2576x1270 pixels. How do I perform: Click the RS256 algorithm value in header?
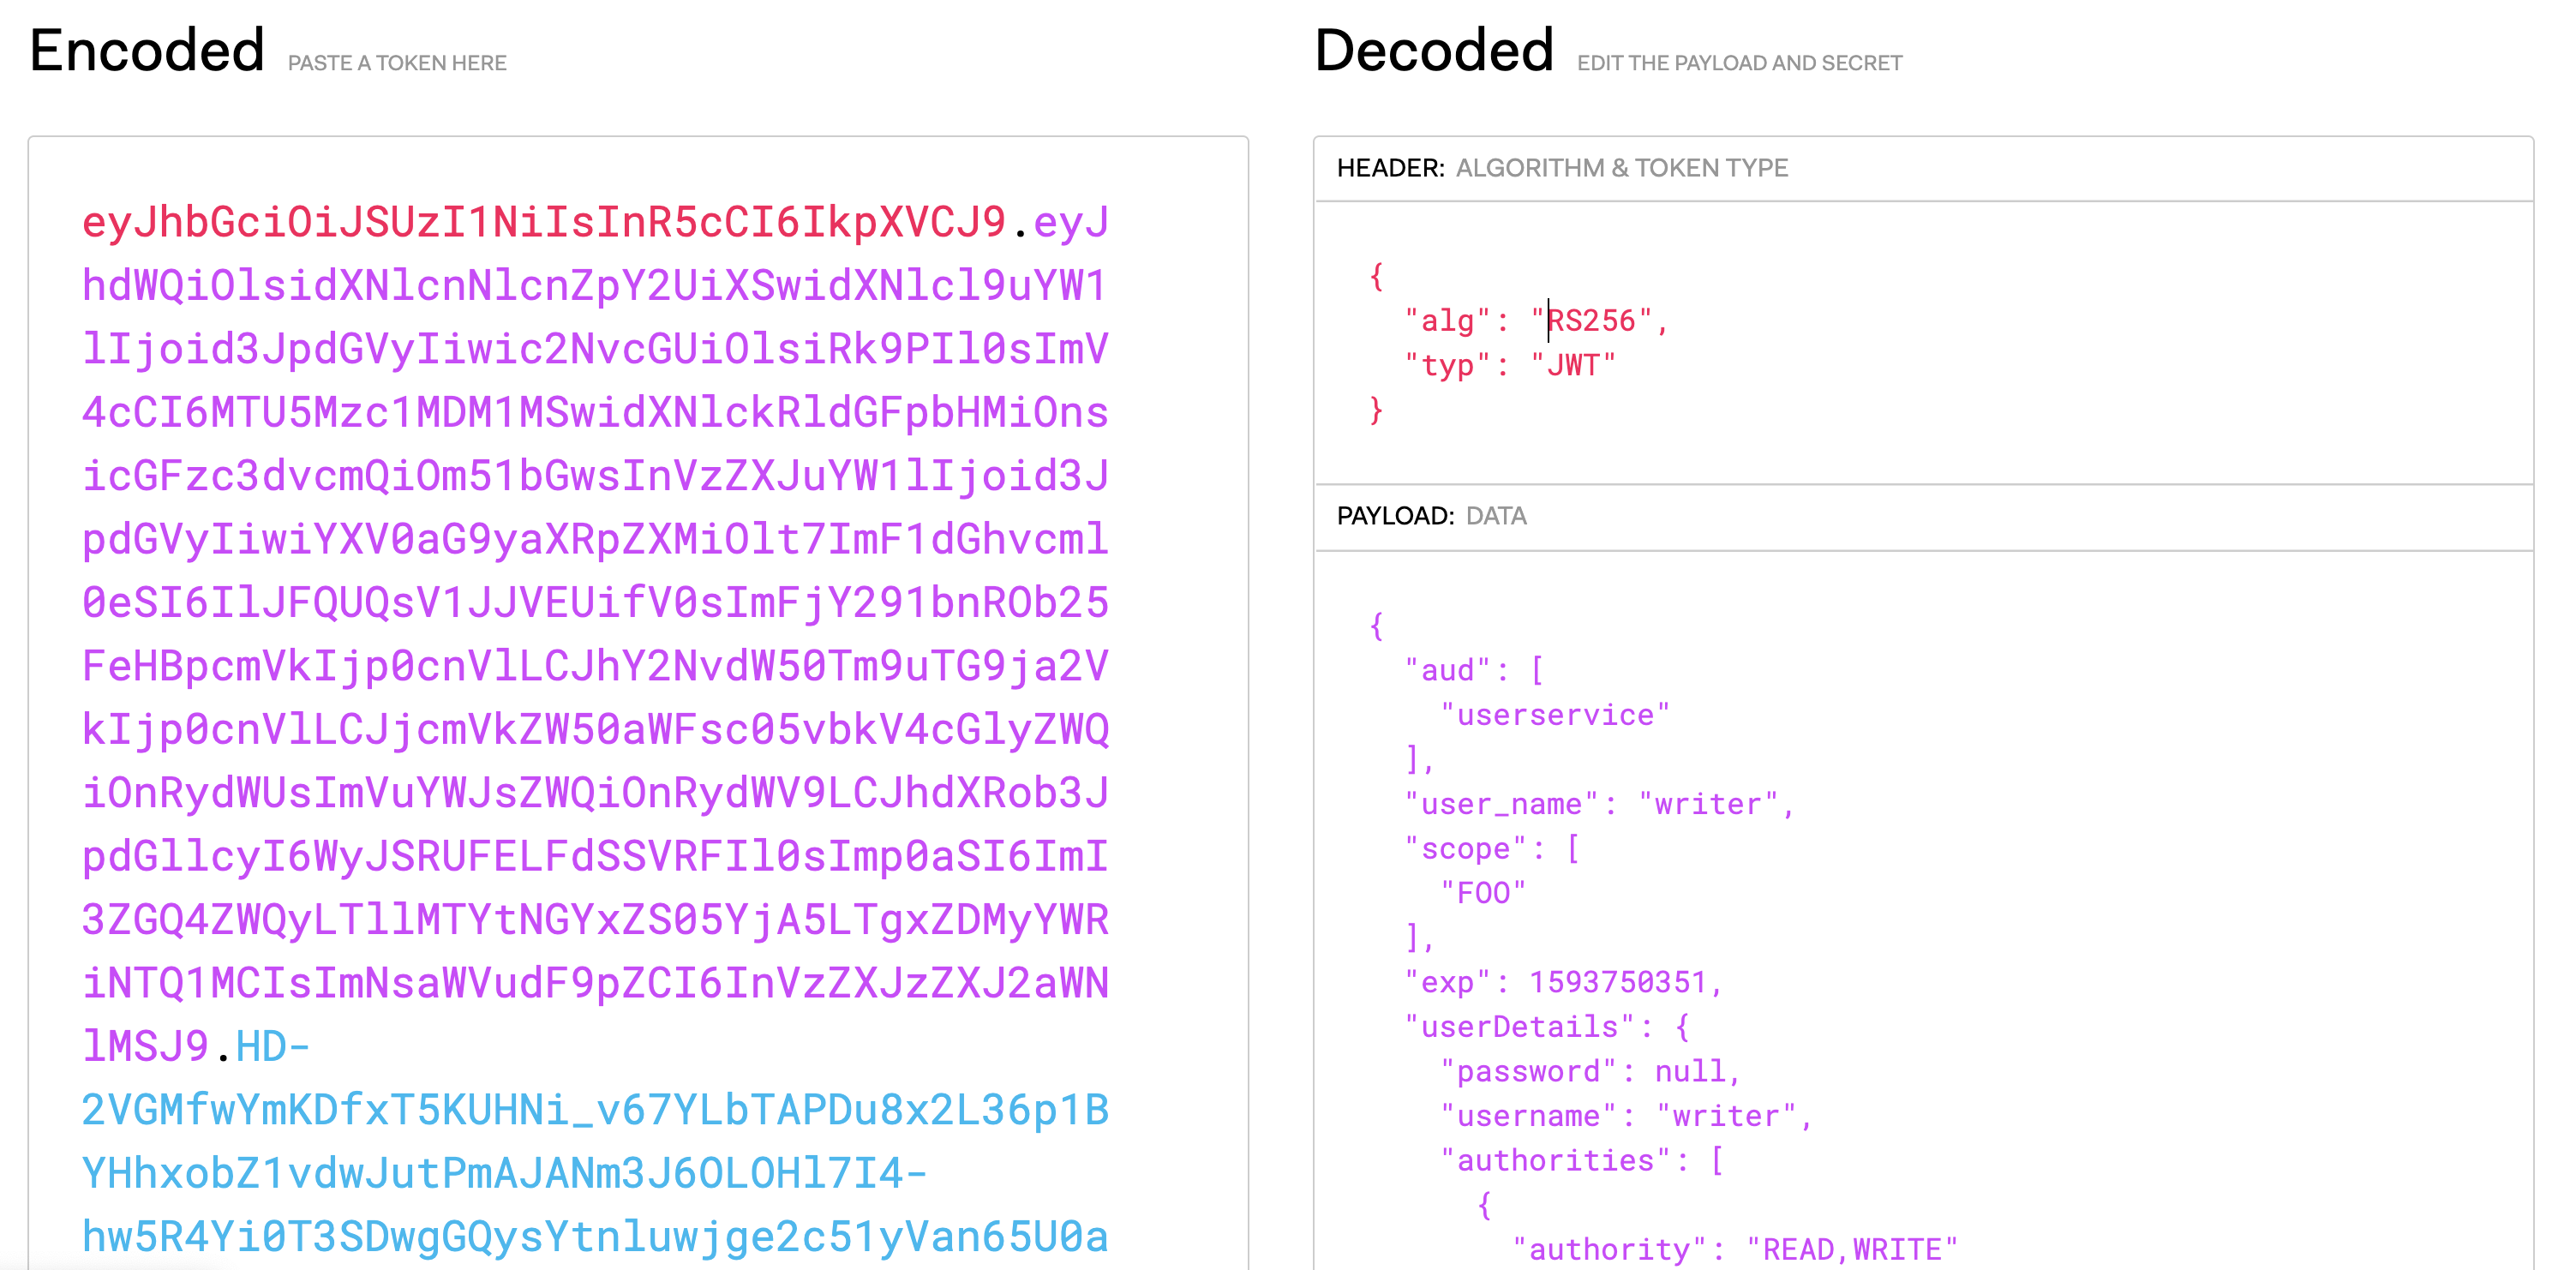tap(1591, 321)
